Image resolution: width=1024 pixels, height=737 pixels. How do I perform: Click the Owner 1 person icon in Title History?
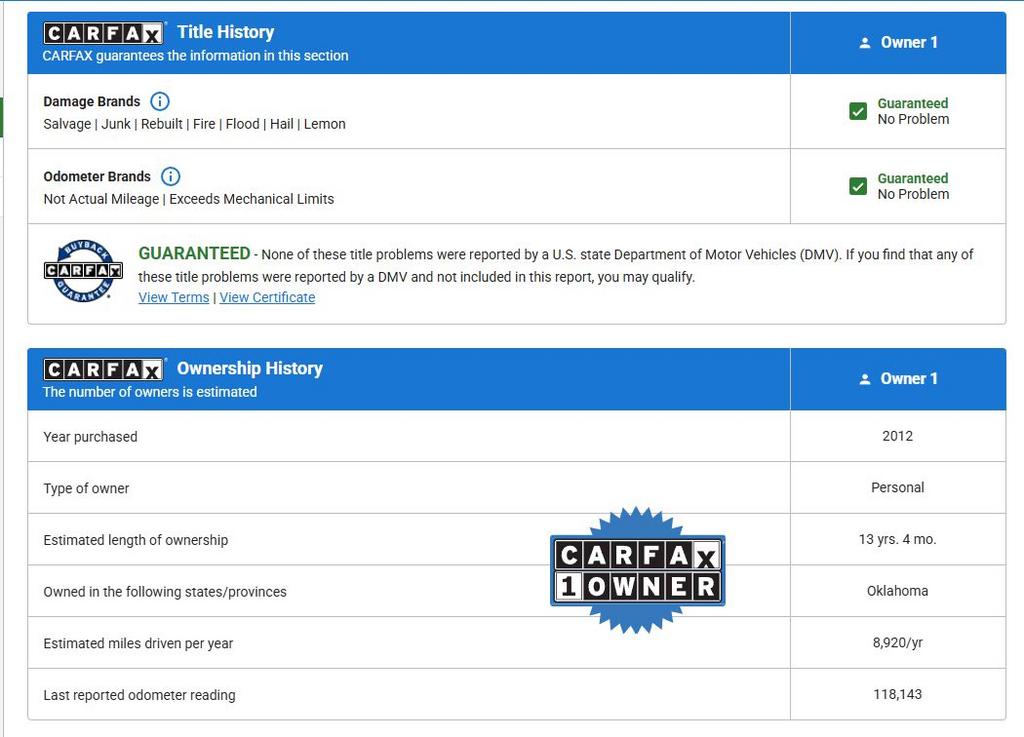pyautogui.click(x=865, y=43)
